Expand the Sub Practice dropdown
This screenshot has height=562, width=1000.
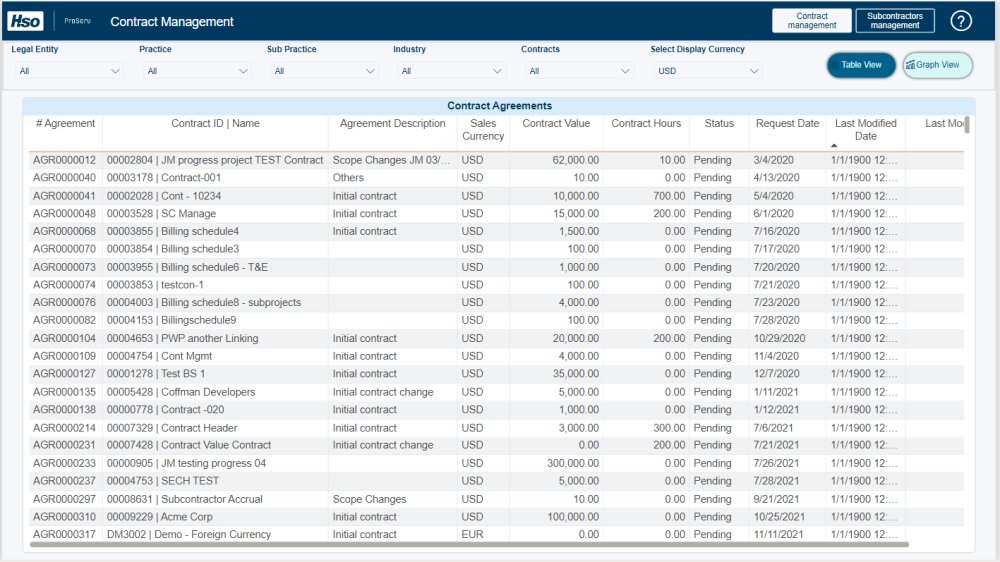click(324, 71)
